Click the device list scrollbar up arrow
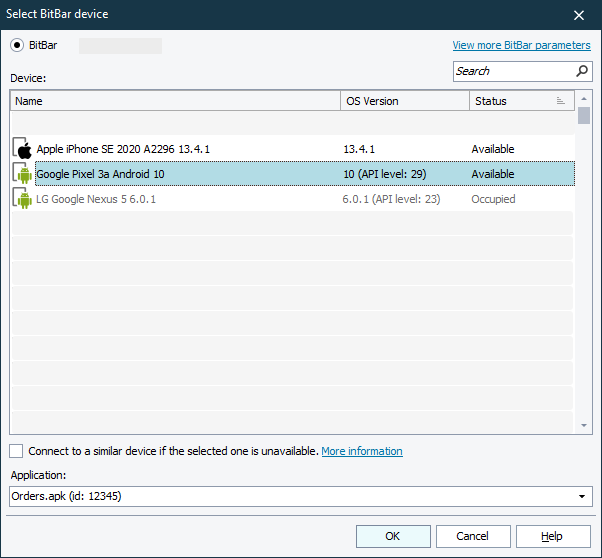Image resolution: width=602 pixels, height=558 pixels. point(584,98)
